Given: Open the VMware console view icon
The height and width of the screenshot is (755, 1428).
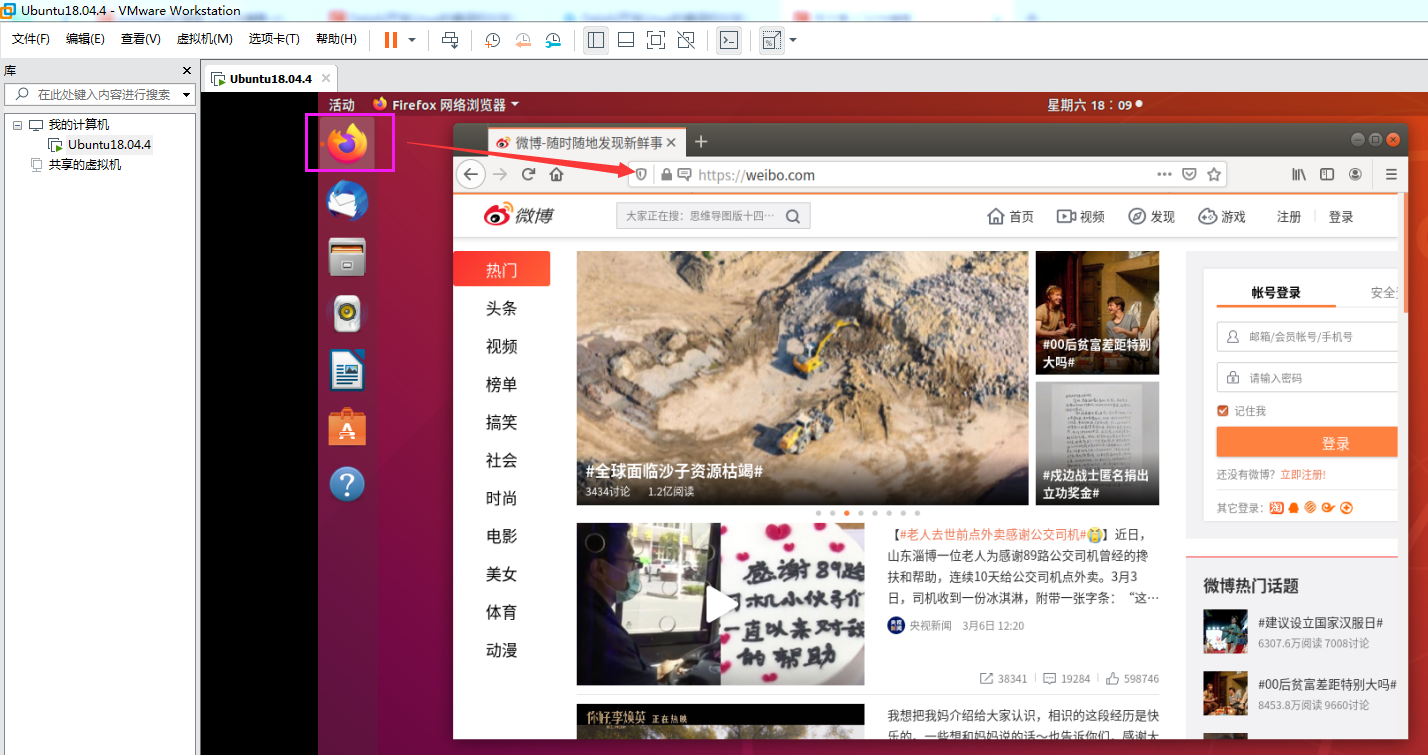Looking at the screenshot, I should click(x=730, y=40).
